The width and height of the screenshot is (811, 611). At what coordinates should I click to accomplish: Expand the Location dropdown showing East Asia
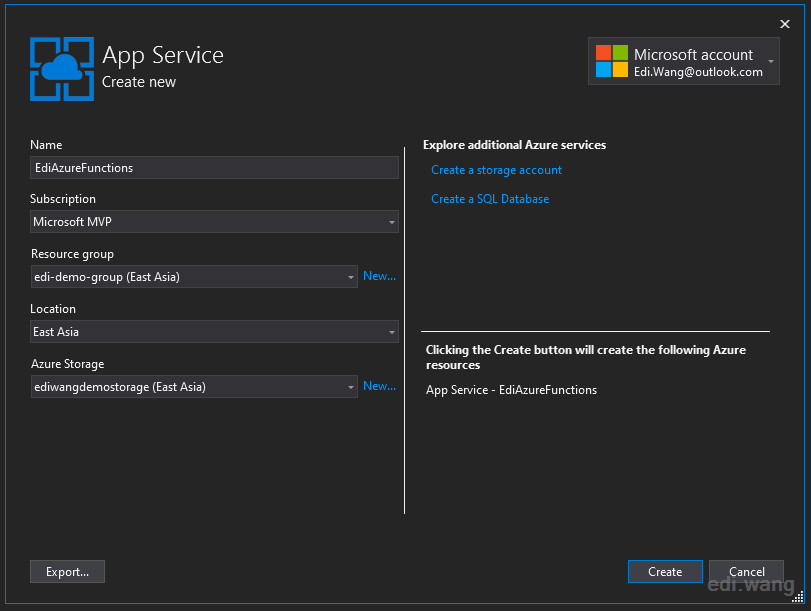(x=214, y=332)
